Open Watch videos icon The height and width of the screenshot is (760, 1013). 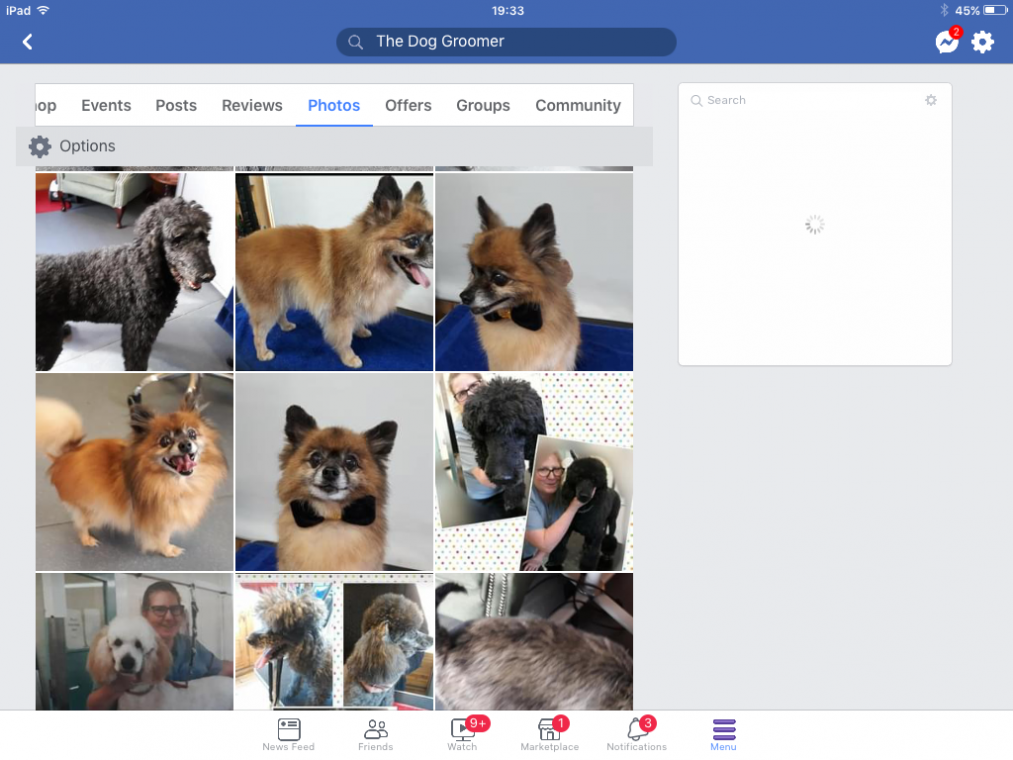(x=463, y=734)
